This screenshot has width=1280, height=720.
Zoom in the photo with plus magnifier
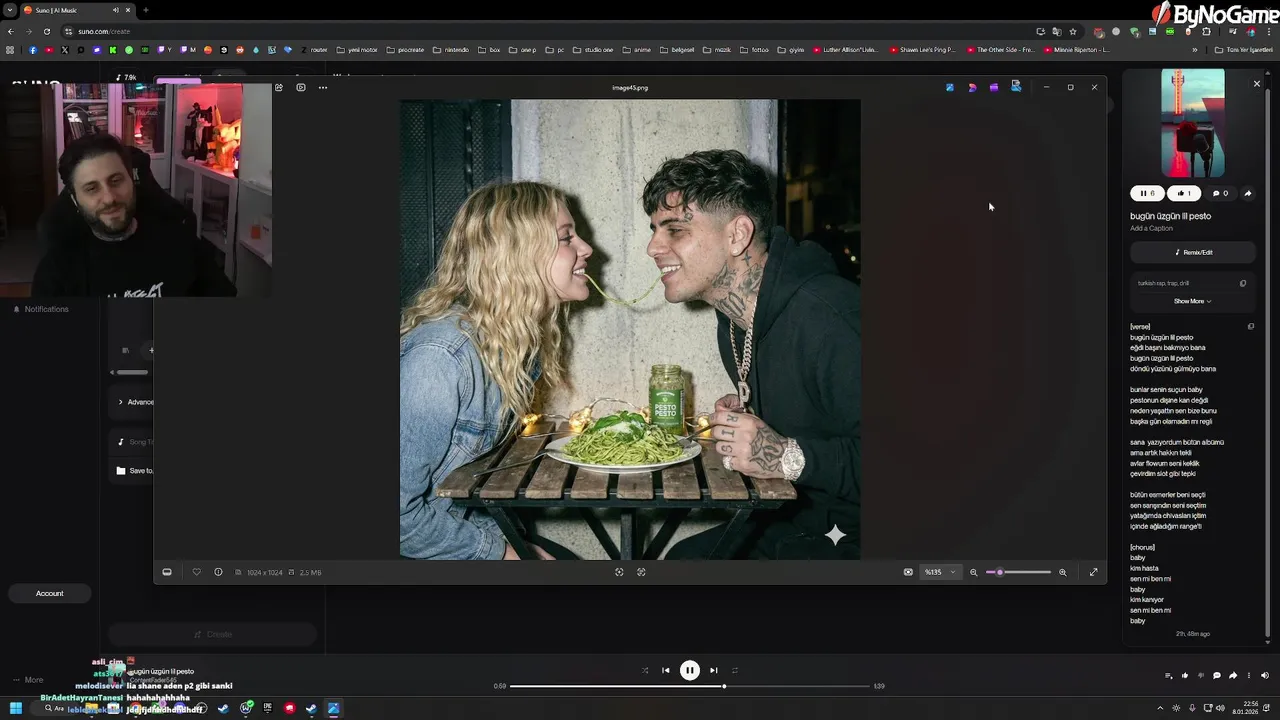pyautogui.click(x=1062, y=572)
